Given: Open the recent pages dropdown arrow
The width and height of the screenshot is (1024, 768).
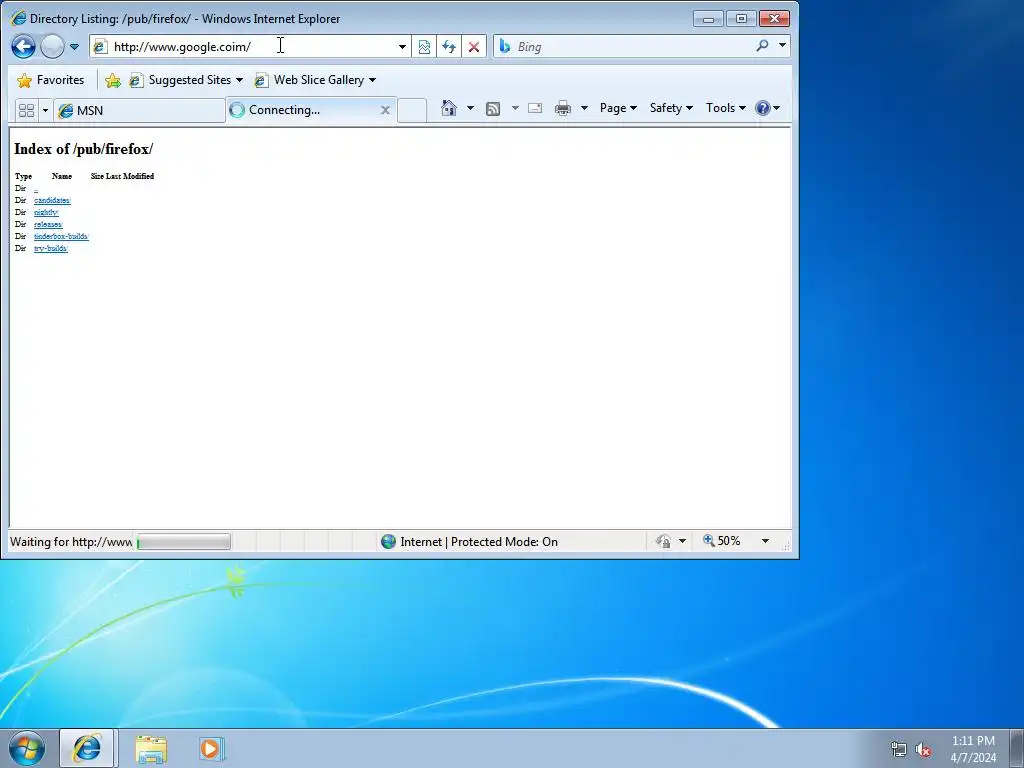Looking at the screenshot, I should pyautogui.click(x=74, y=47).
